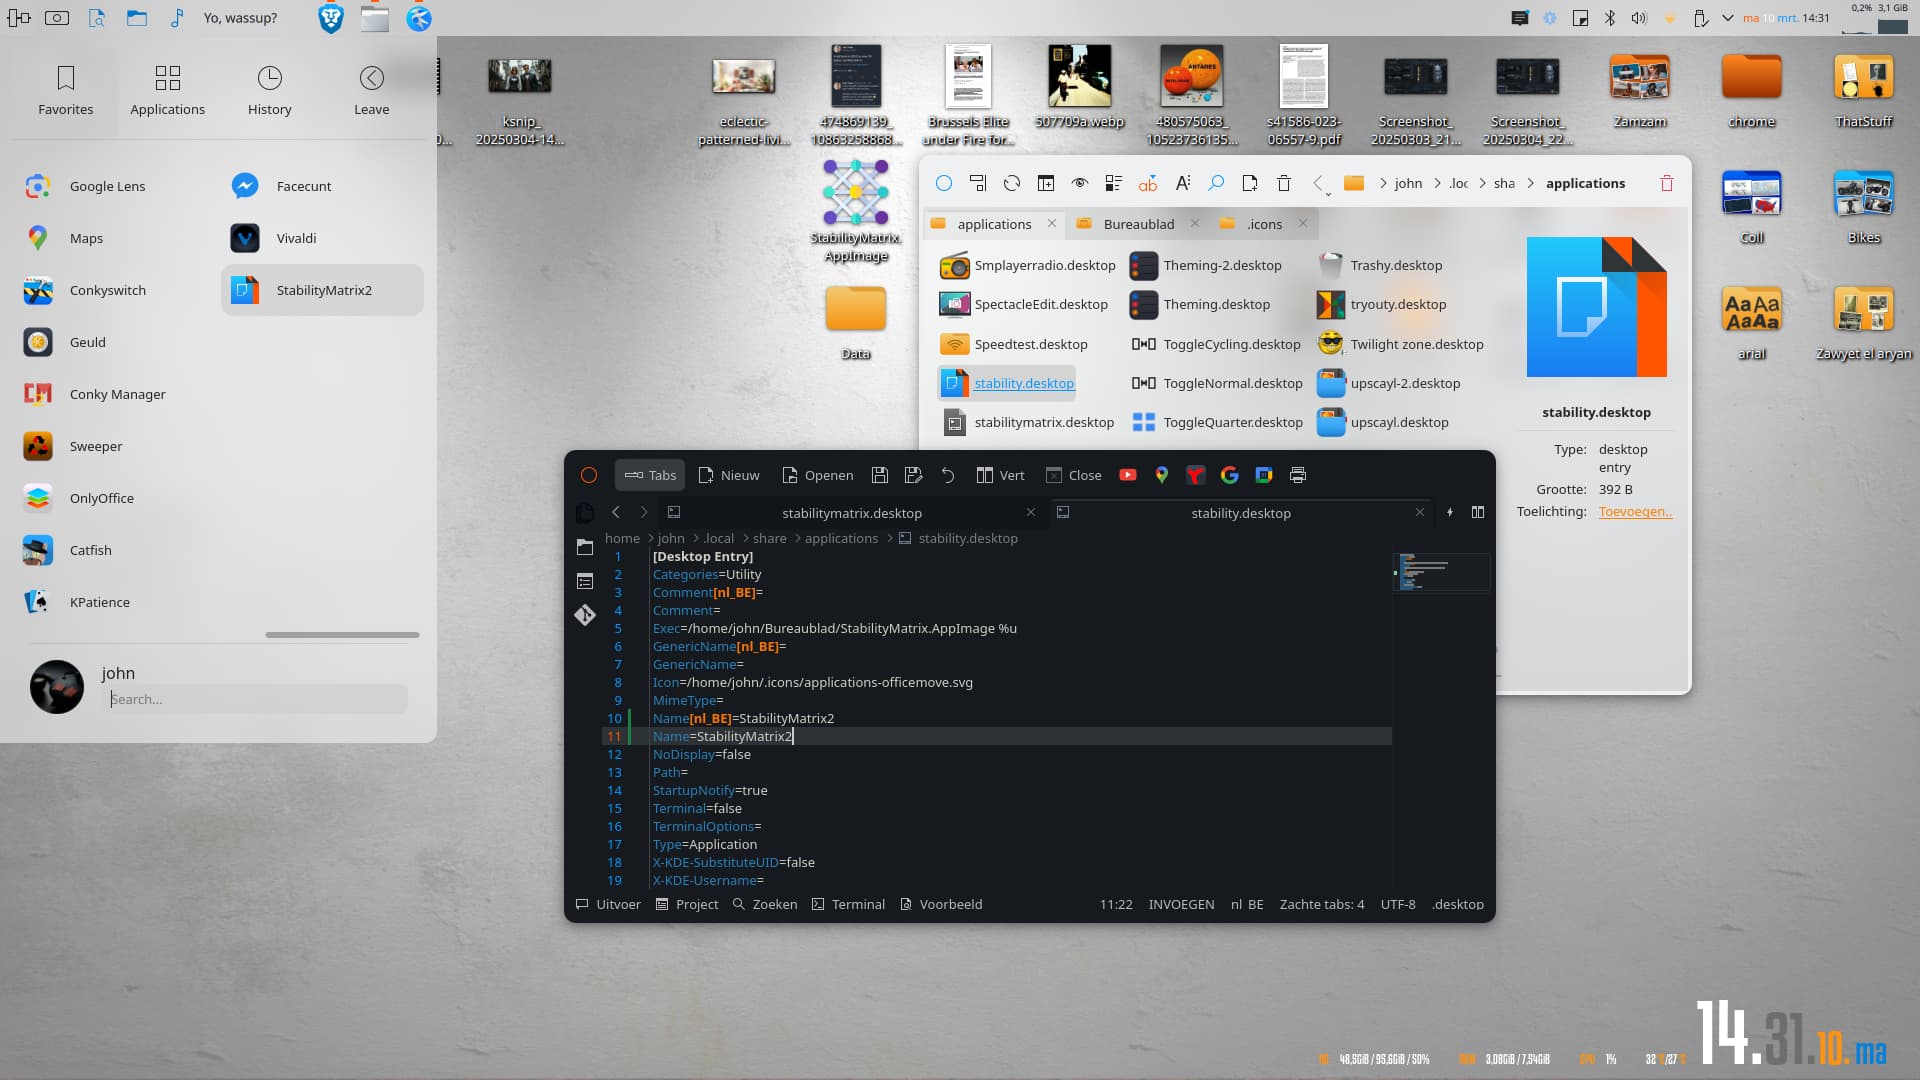Click the details view mode icon in file manager
The image size is (1920, 1080).
pyautogui.click(x=1113, y=183)
